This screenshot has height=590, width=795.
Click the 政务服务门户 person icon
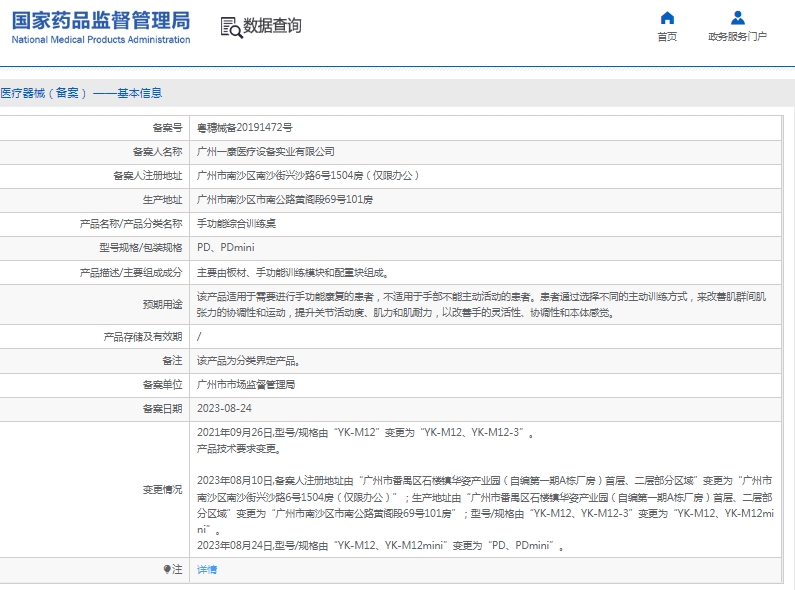(x=737, y=18)
